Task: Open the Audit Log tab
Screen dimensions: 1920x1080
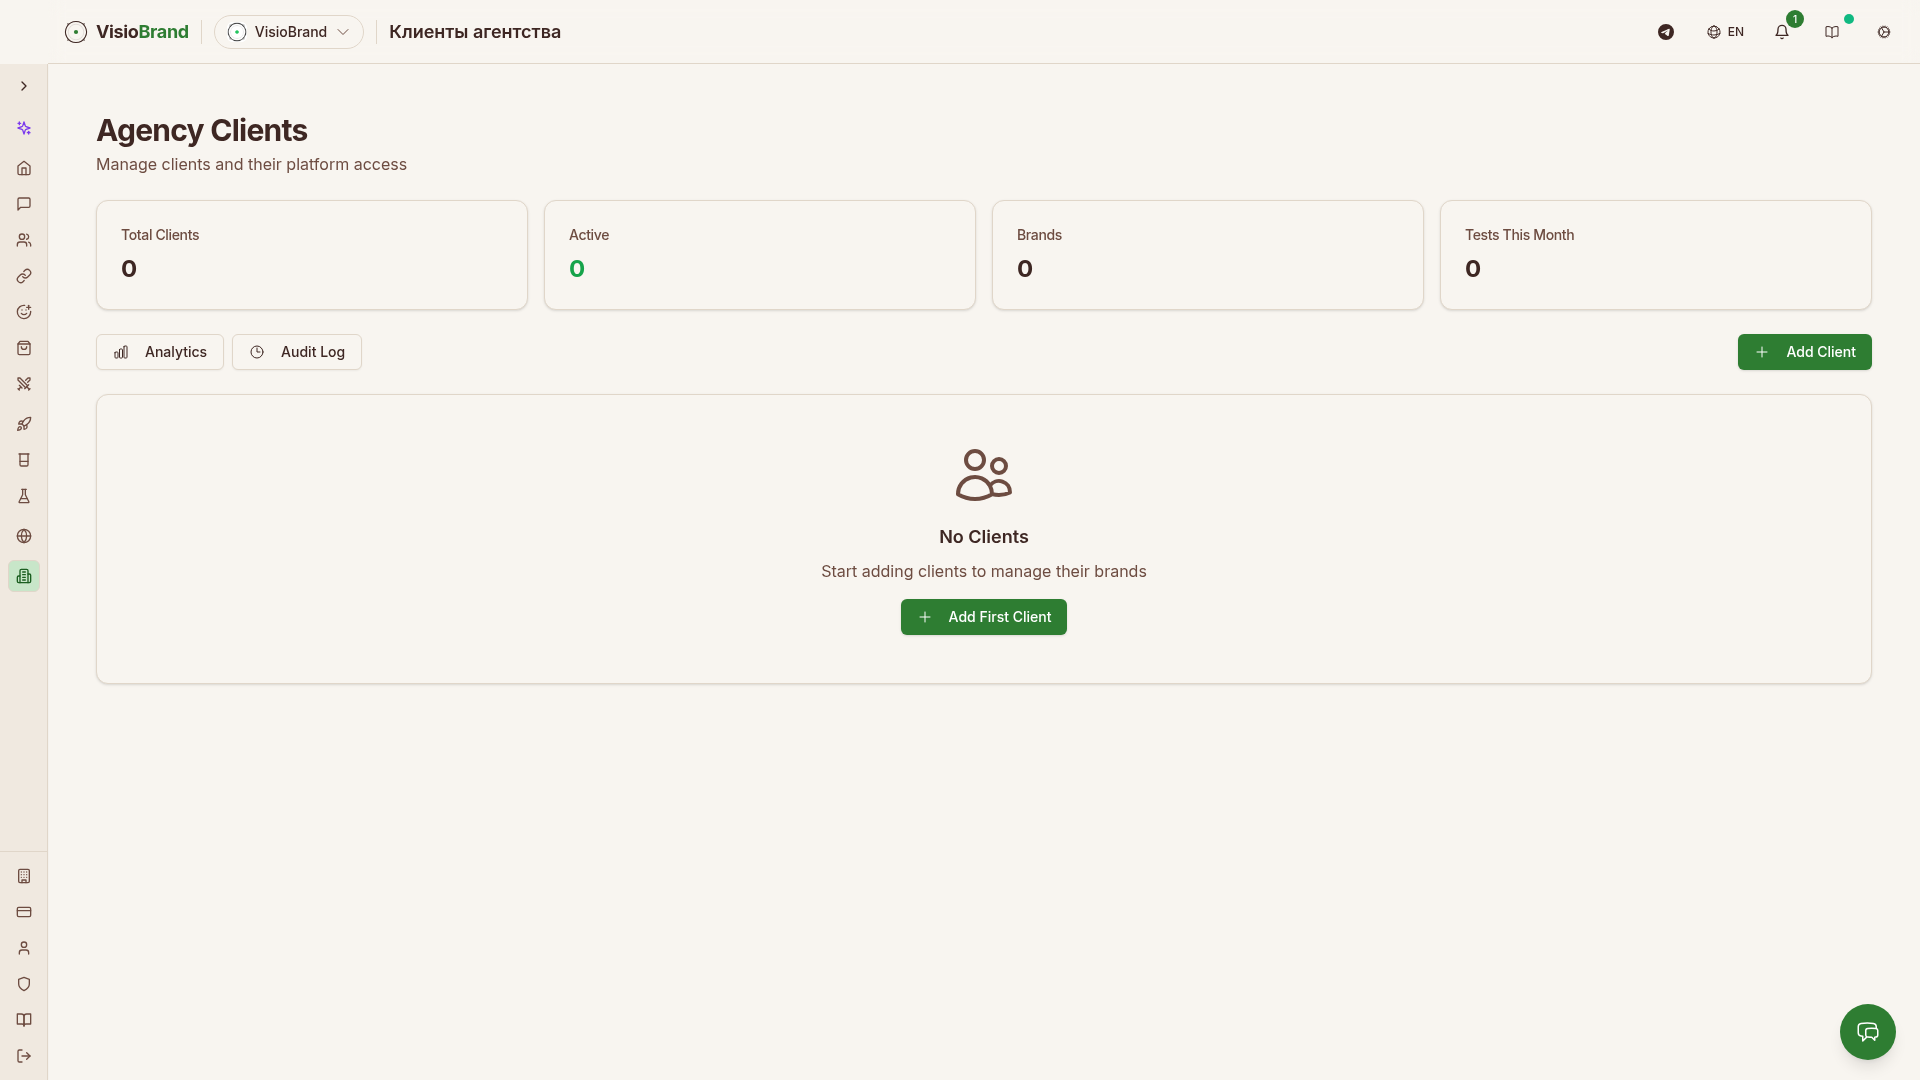Action: pos(297,352)
